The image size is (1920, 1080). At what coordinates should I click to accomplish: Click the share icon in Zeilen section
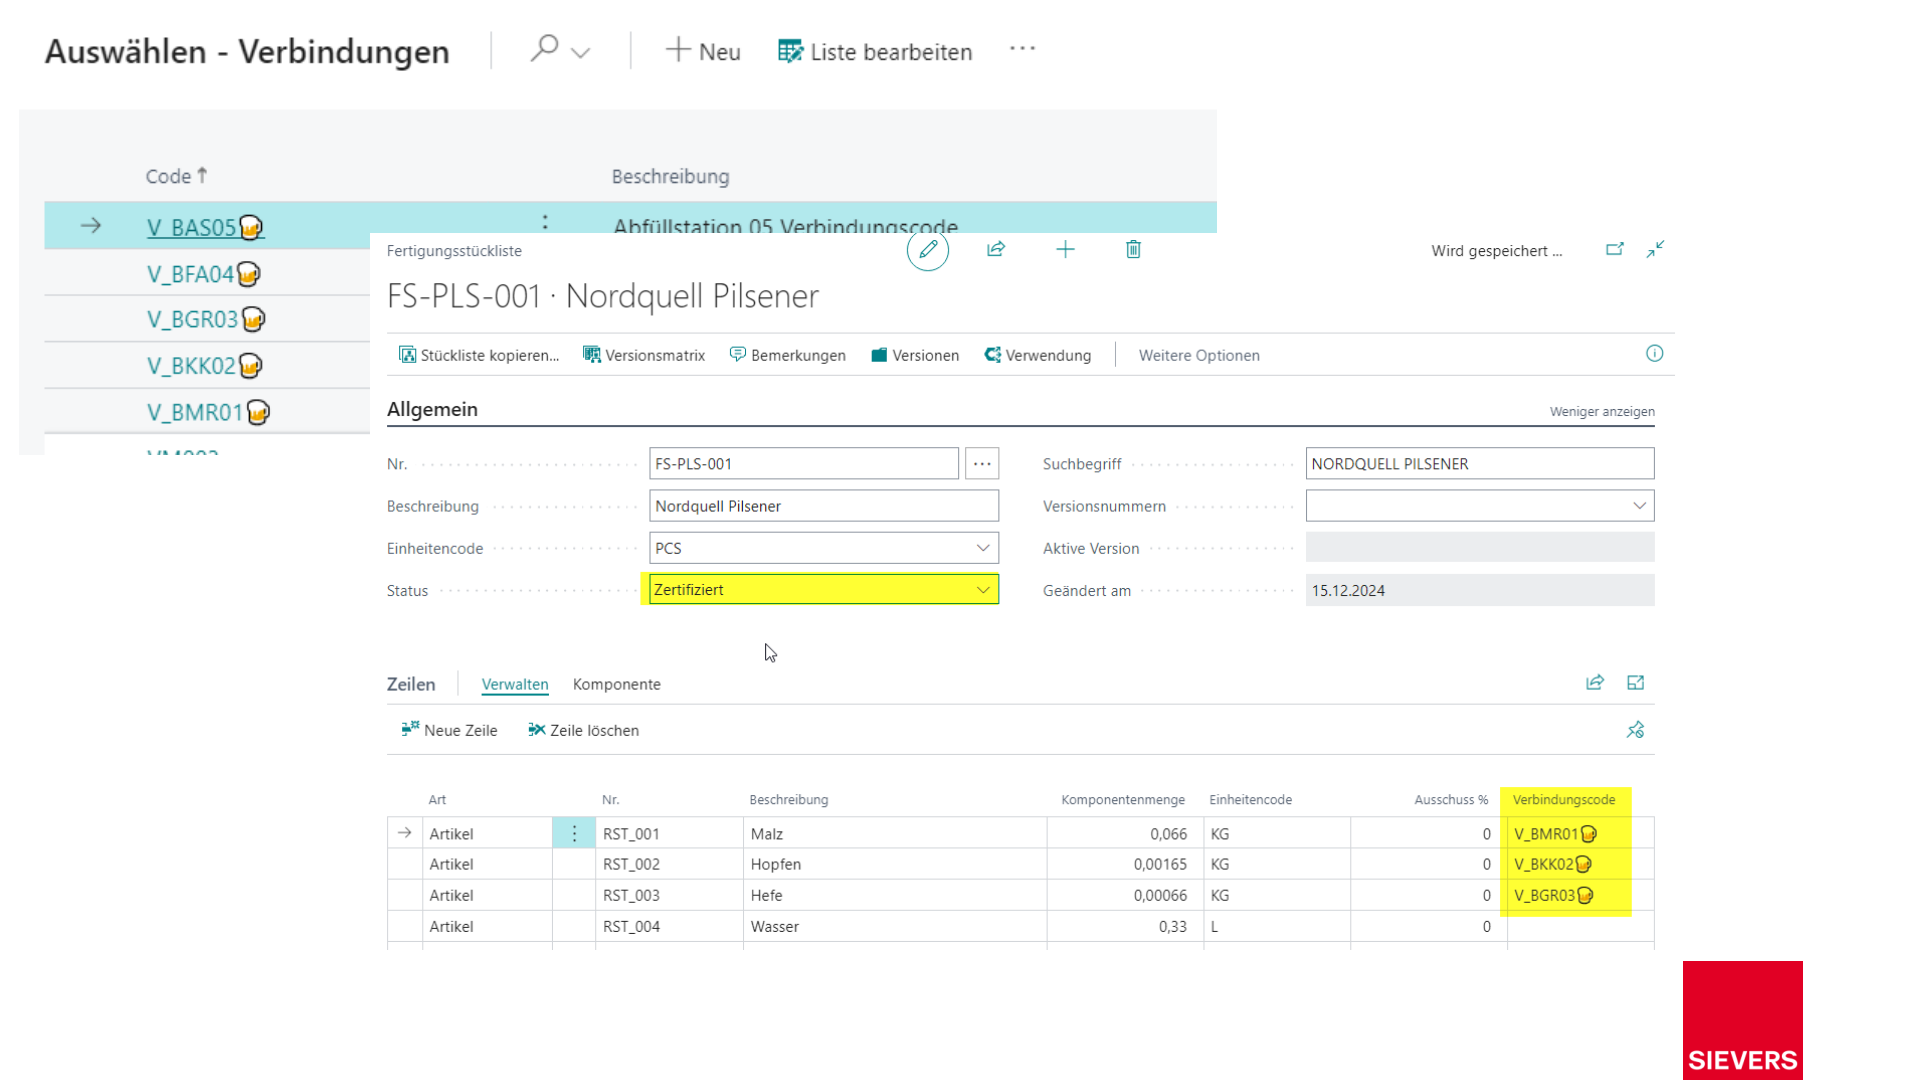click(1595, 683)
